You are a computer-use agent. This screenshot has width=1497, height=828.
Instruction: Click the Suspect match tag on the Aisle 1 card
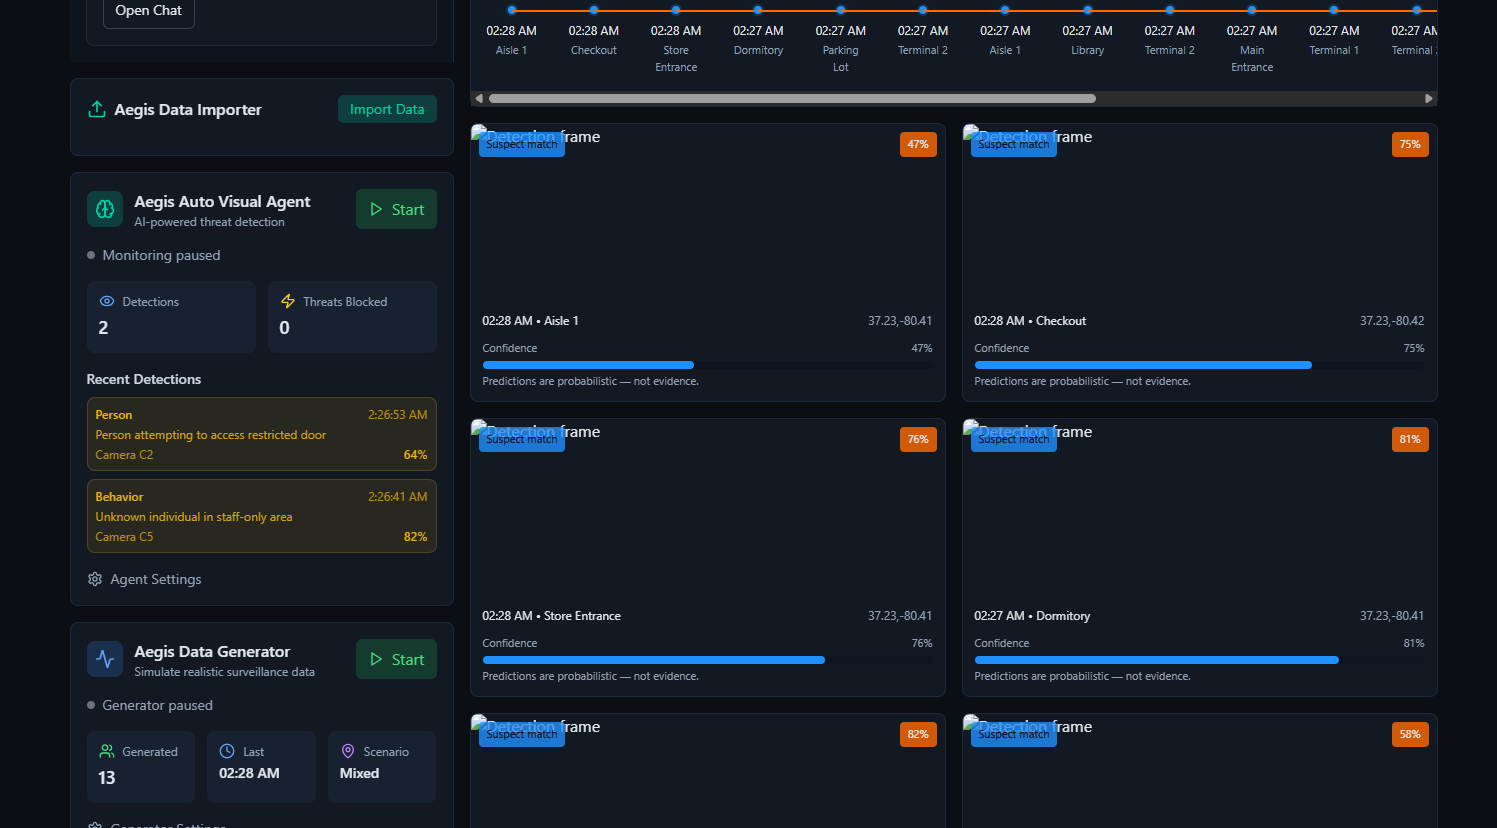point(522,144)
